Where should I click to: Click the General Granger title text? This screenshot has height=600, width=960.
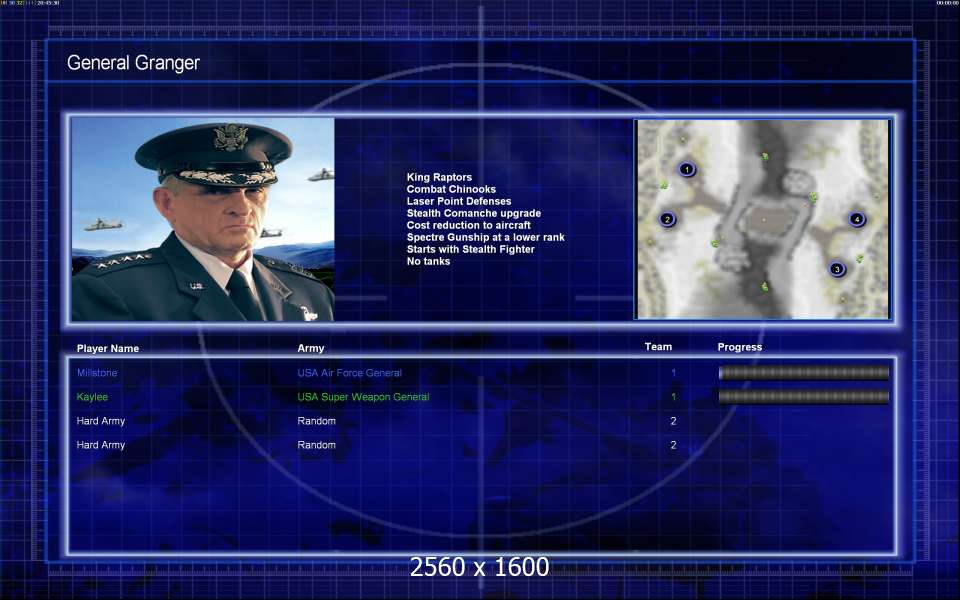(x=133, y=62)
